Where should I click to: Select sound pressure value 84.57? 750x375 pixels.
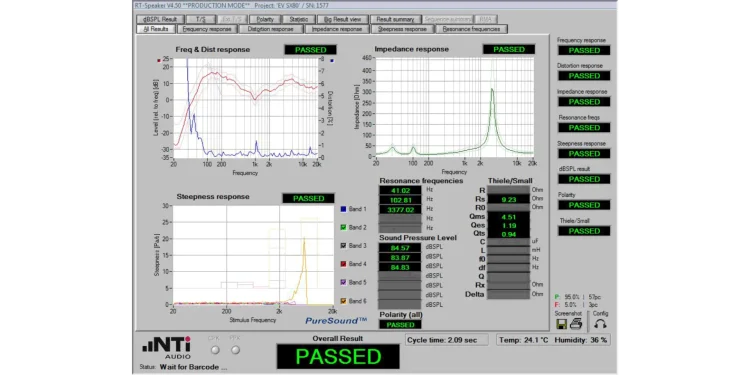click(x=400, y=248)
